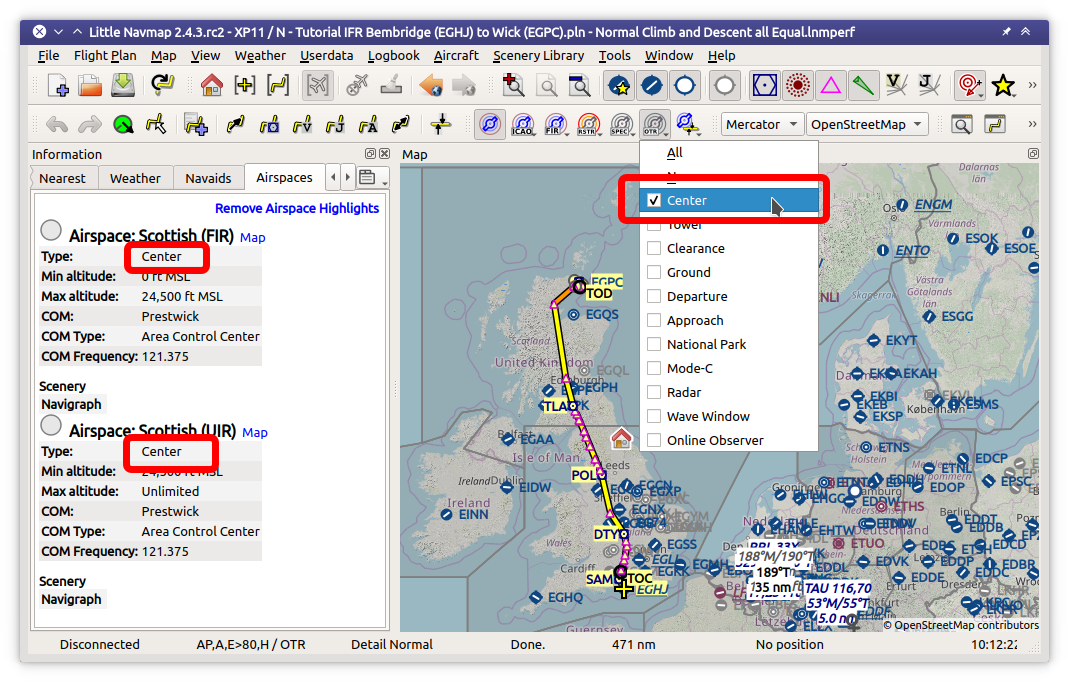Viewport: 1068px width, 682px height.
Task: Reload scenery library with the yellow arrow icon
Action: (162, 85)
